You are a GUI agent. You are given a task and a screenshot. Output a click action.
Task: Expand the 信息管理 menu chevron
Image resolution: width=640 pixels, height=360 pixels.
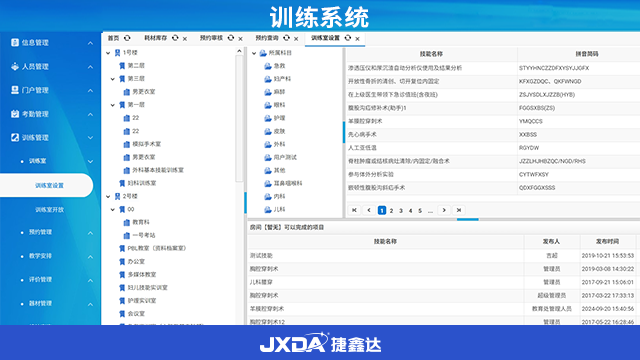click(x=90, y=43)
